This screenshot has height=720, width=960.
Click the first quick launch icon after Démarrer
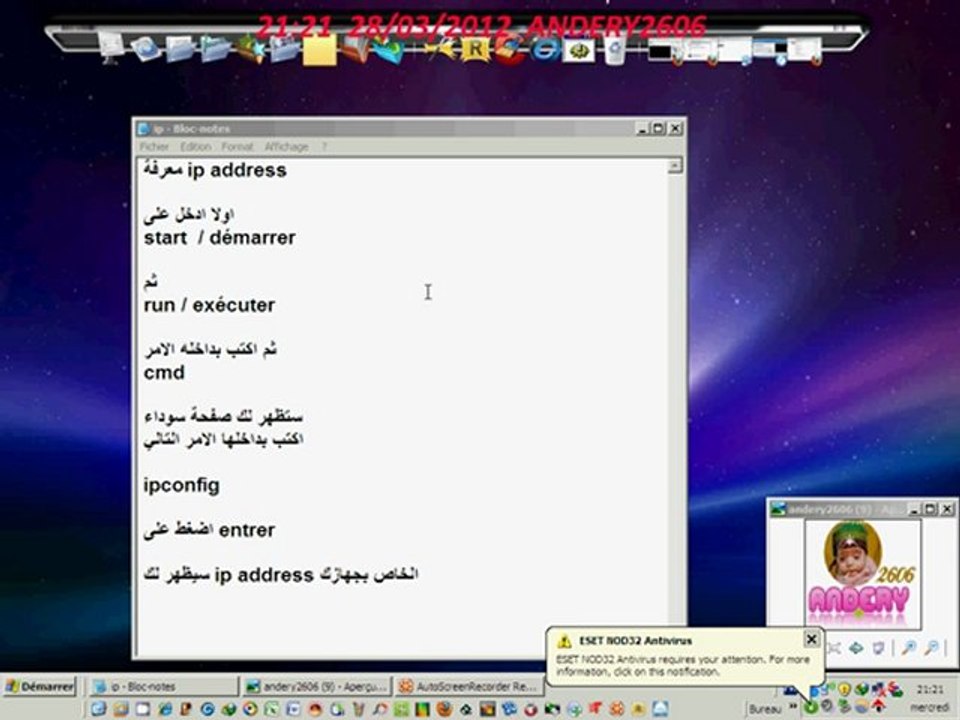pyautogui.click(x=98, y=709)
